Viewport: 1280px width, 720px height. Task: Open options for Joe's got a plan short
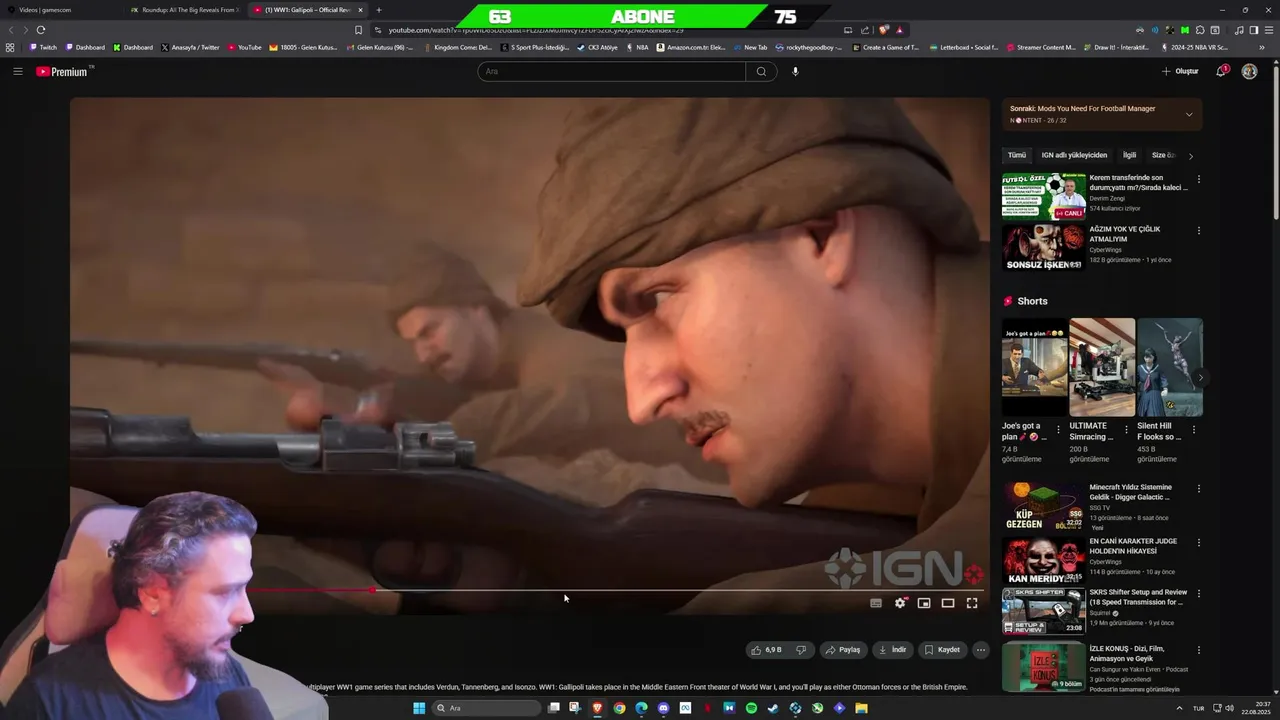pyautogui.click(x=1058, y=430)
